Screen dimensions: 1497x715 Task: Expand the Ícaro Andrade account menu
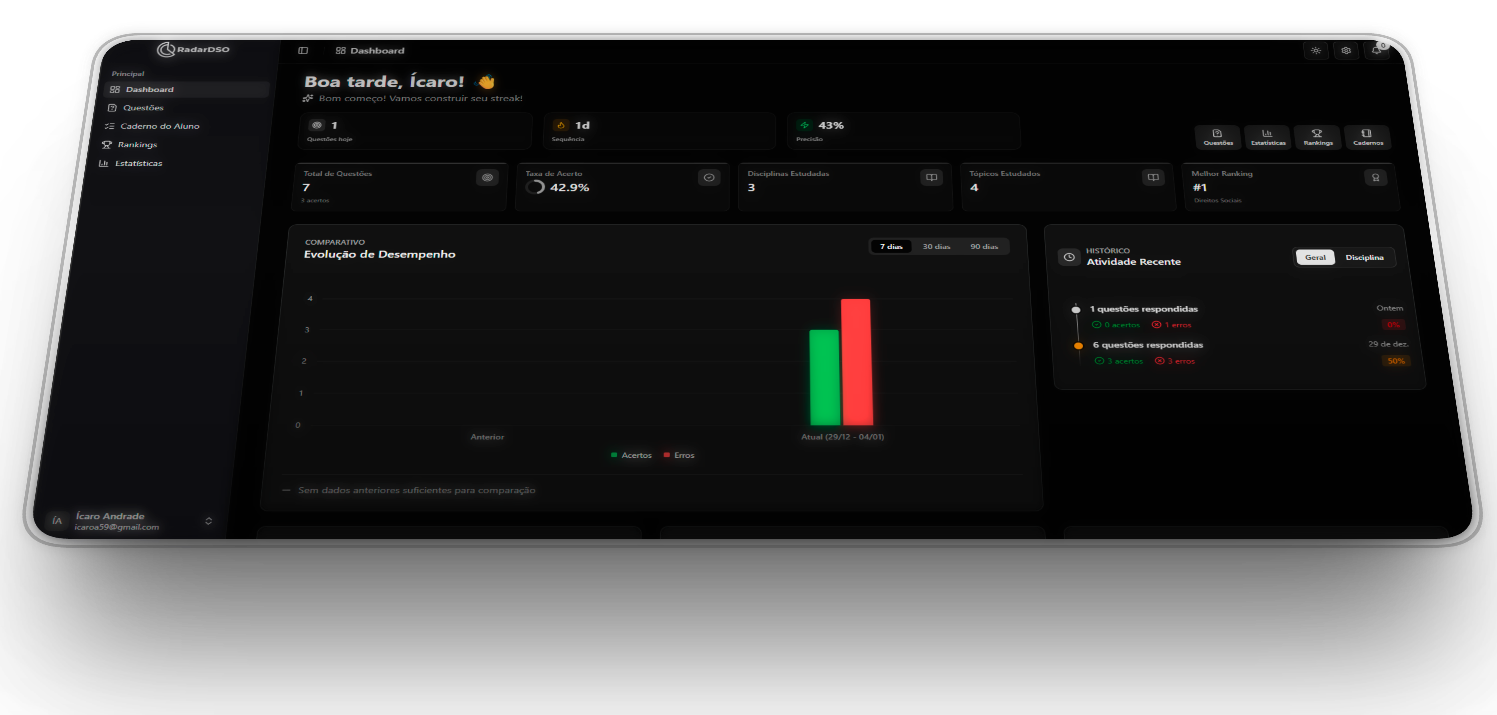208,521
